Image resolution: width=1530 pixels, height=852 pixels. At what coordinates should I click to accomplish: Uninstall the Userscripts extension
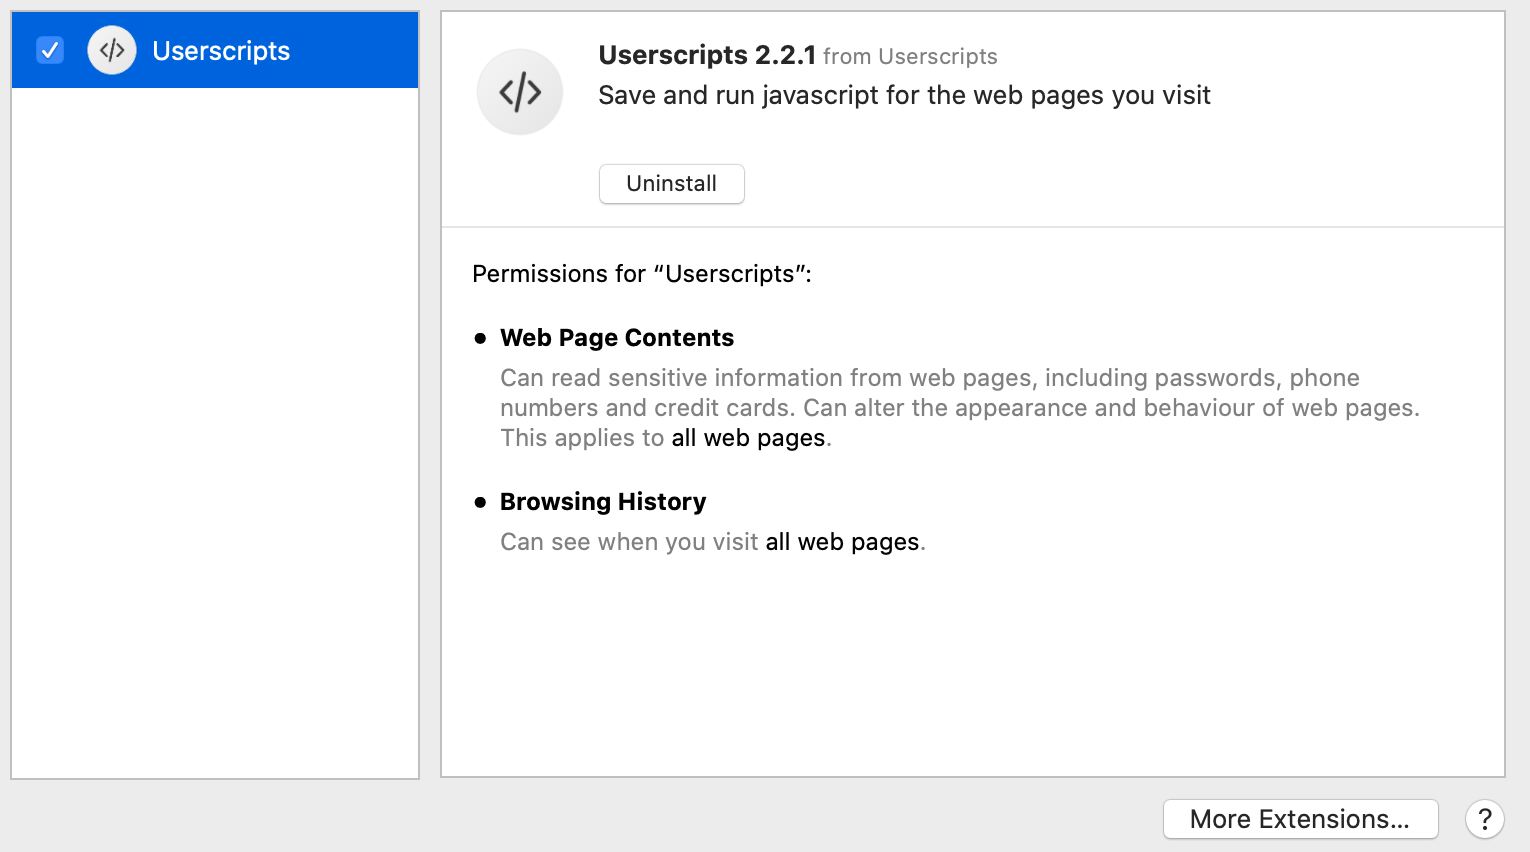pos(672,184)
